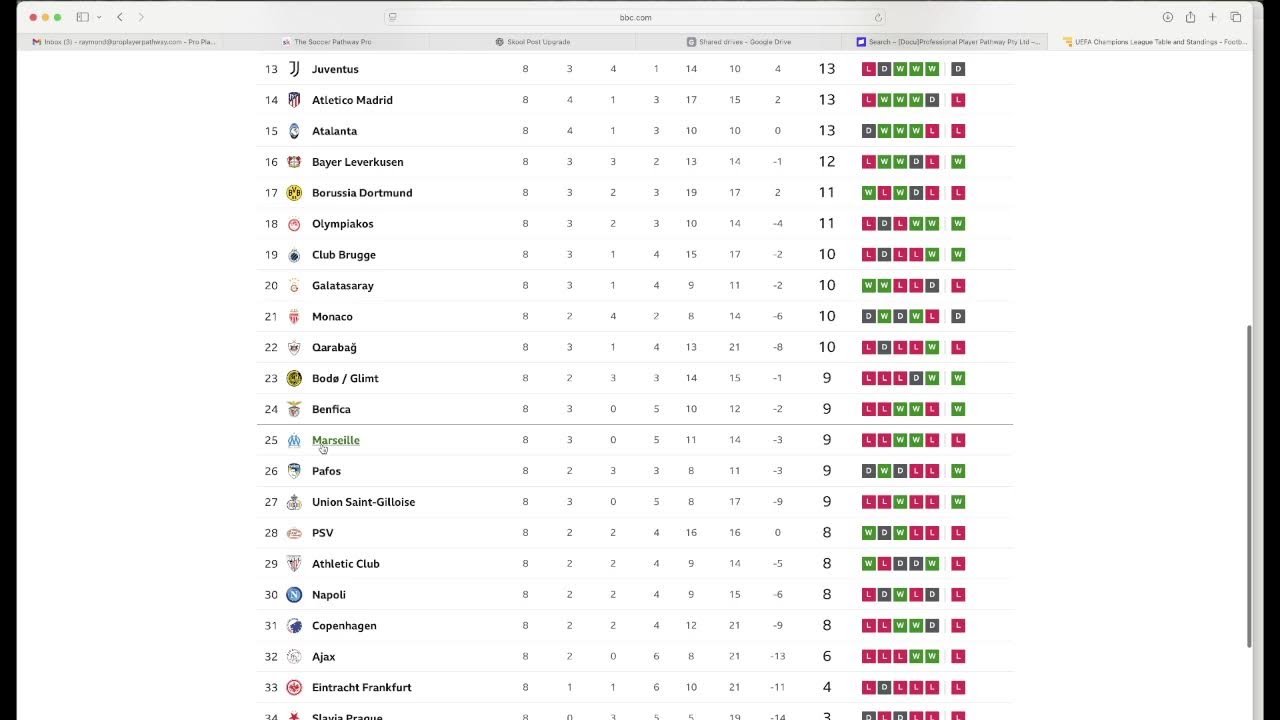Viewport: 1280px width, 720px height.
Task: Switch to The Soccer Pathway Pro tab
Action: click(x=332, y=42)
